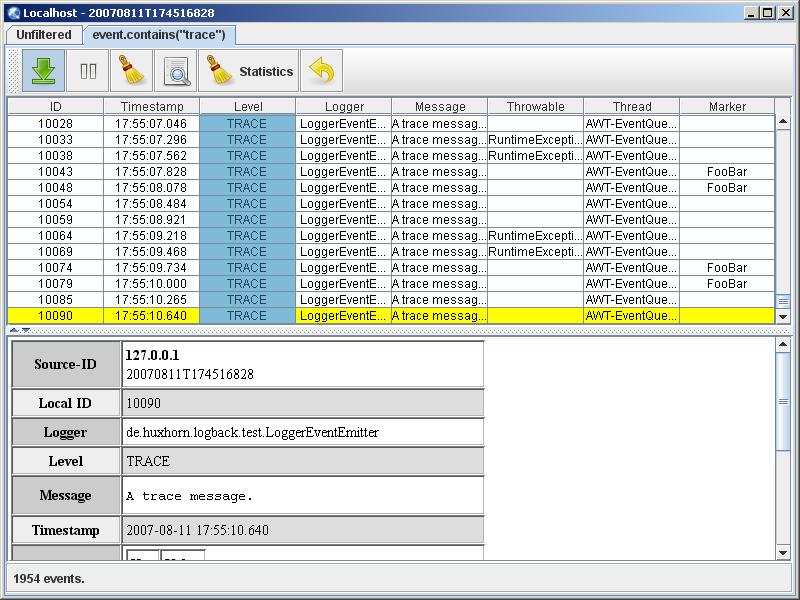This screenshot has width=800, height=600.
Task: Clear events using the first broom icon
Action: click(x=132, y=71)
